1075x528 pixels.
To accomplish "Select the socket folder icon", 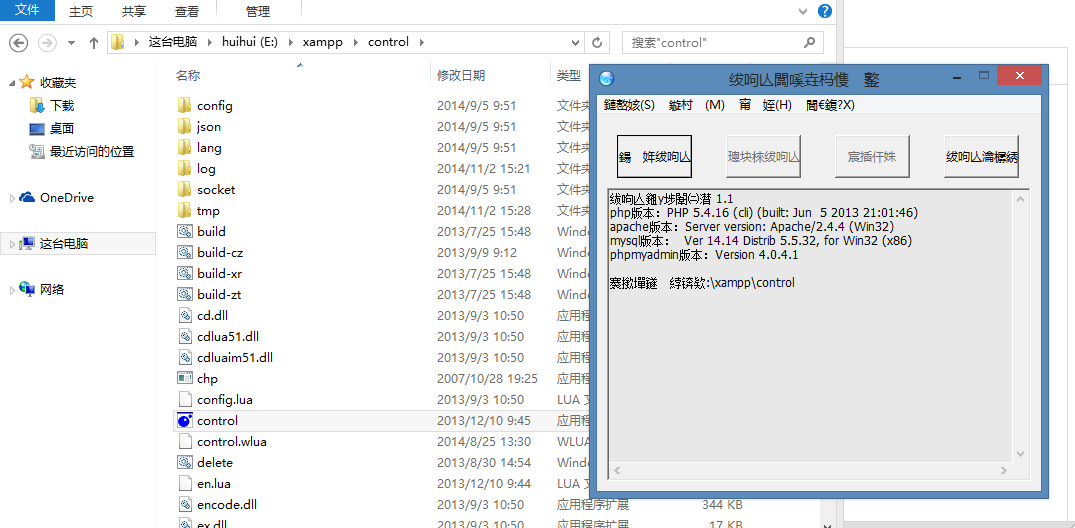I will tap(184, 189).
